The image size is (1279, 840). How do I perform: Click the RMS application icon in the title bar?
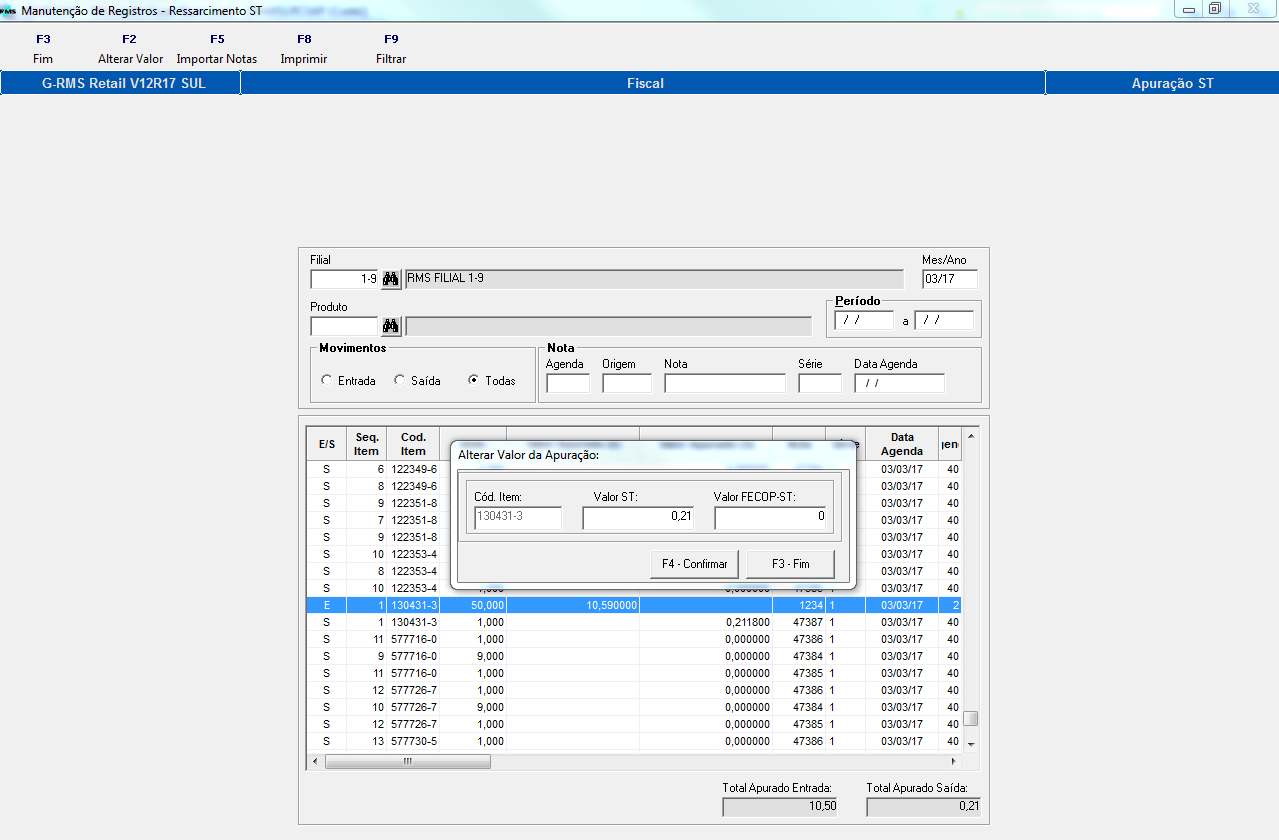(9, 10)
